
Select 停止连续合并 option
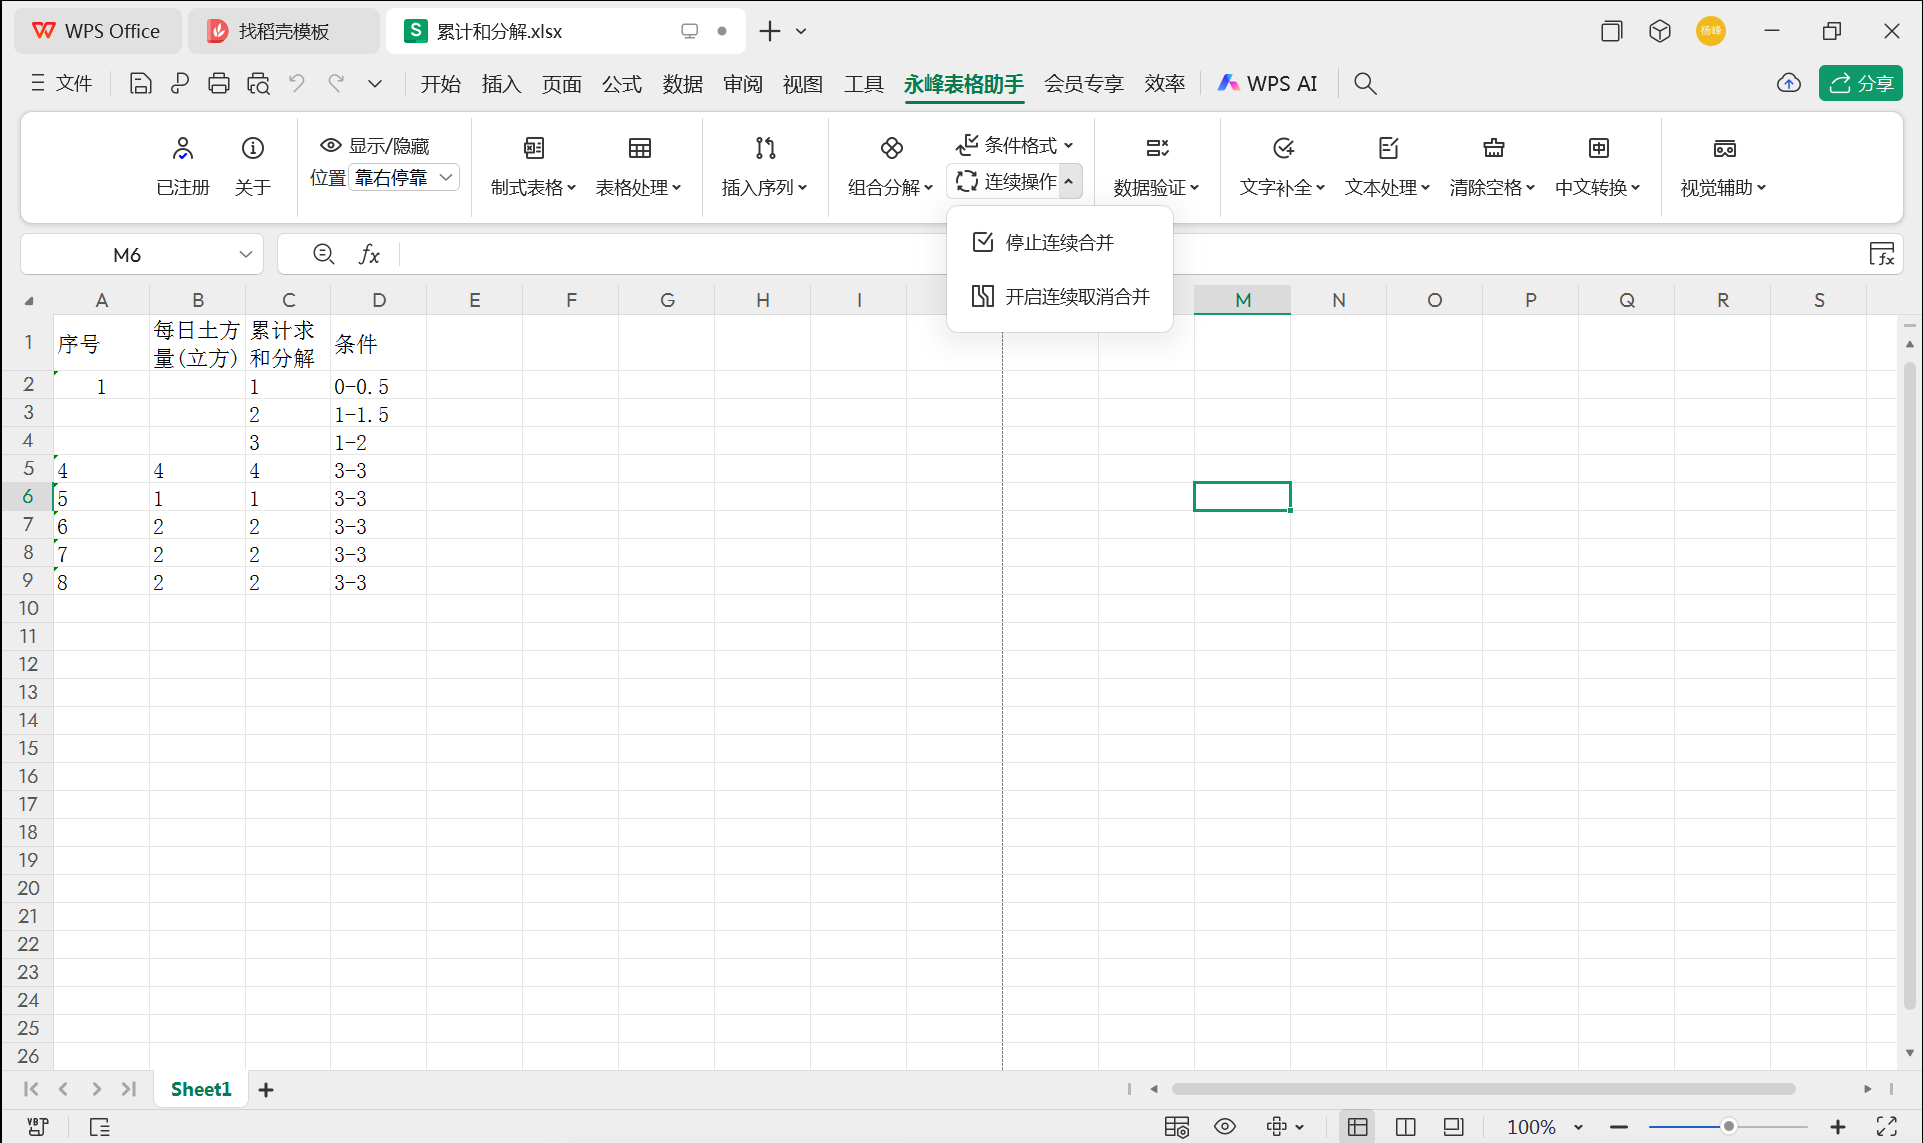(x=1058, y=241)
